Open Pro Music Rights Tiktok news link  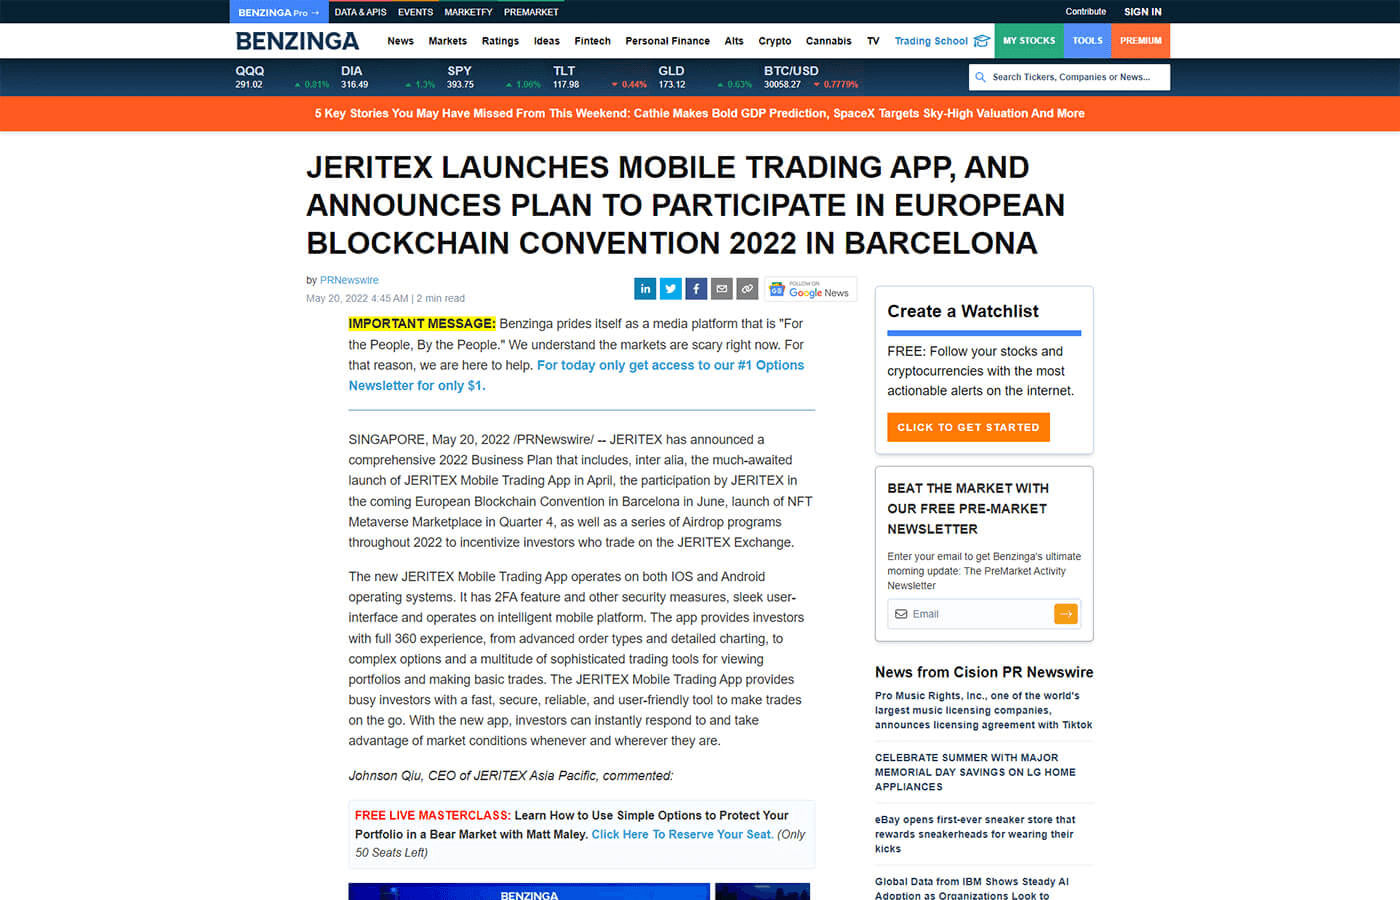coord(983,710)
